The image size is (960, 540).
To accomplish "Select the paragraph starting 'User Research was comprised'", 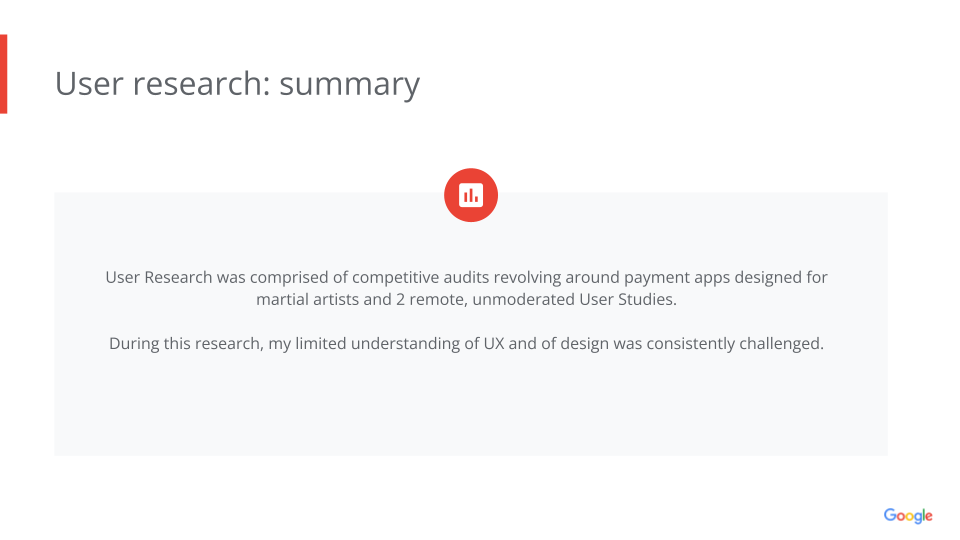I will (x=467, y=288).
